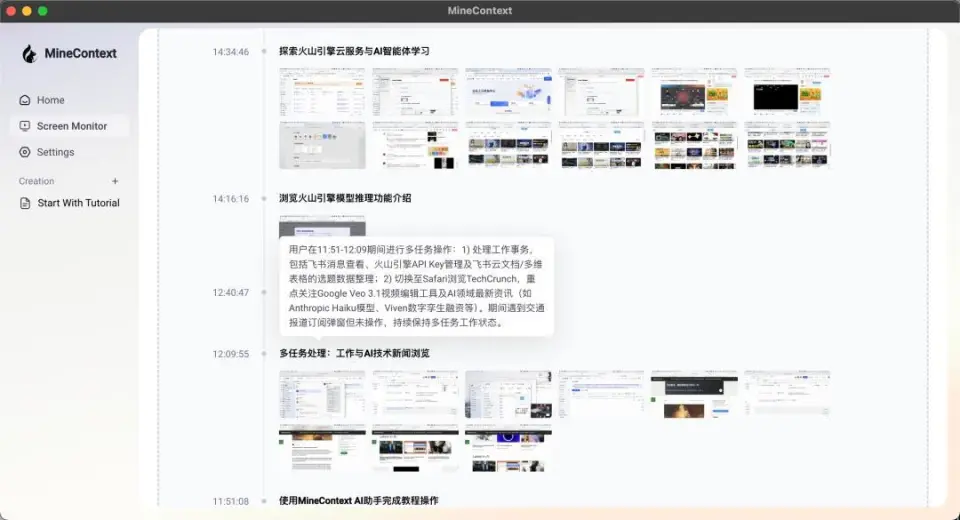Viewport: 960px width, 520px height.
Task: Open 使用MineContext AI助手完成教程操作 entry title
Action: (x=358, y=500)
